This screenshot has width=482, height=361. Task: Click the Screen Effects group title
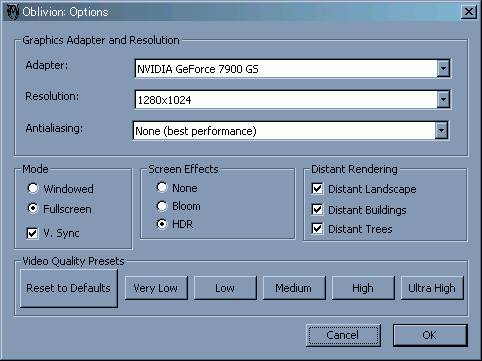click(183, 169)
